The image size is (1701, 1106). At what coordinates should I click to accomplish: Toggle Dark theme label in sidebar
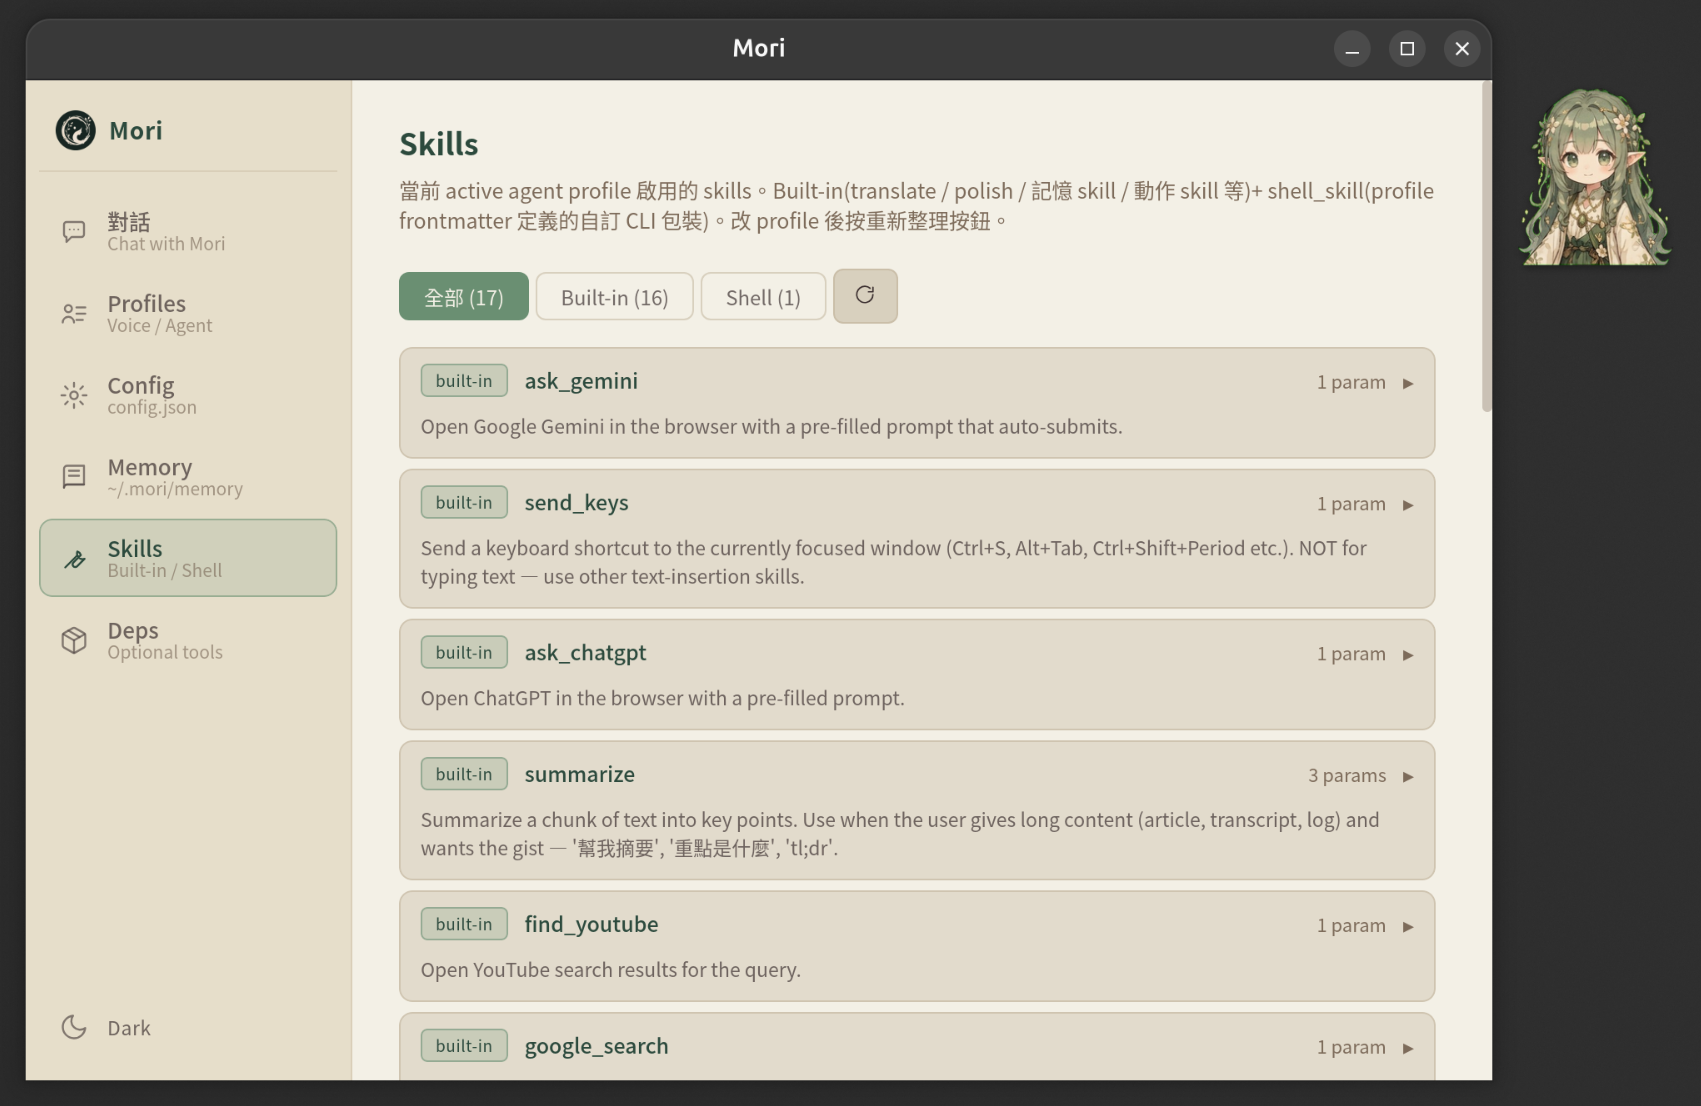coord(129,1028)
